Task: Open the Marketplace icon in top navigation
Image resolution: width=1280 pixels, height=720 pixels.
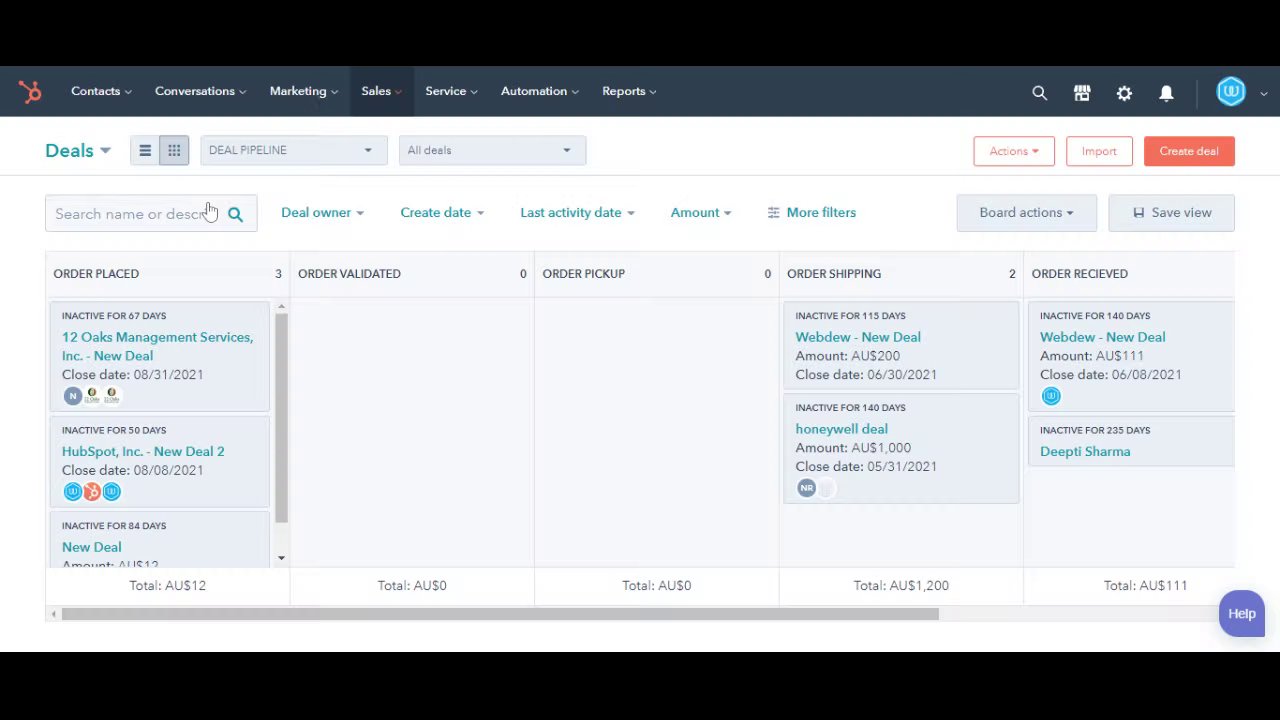Action: (1082, 93)
